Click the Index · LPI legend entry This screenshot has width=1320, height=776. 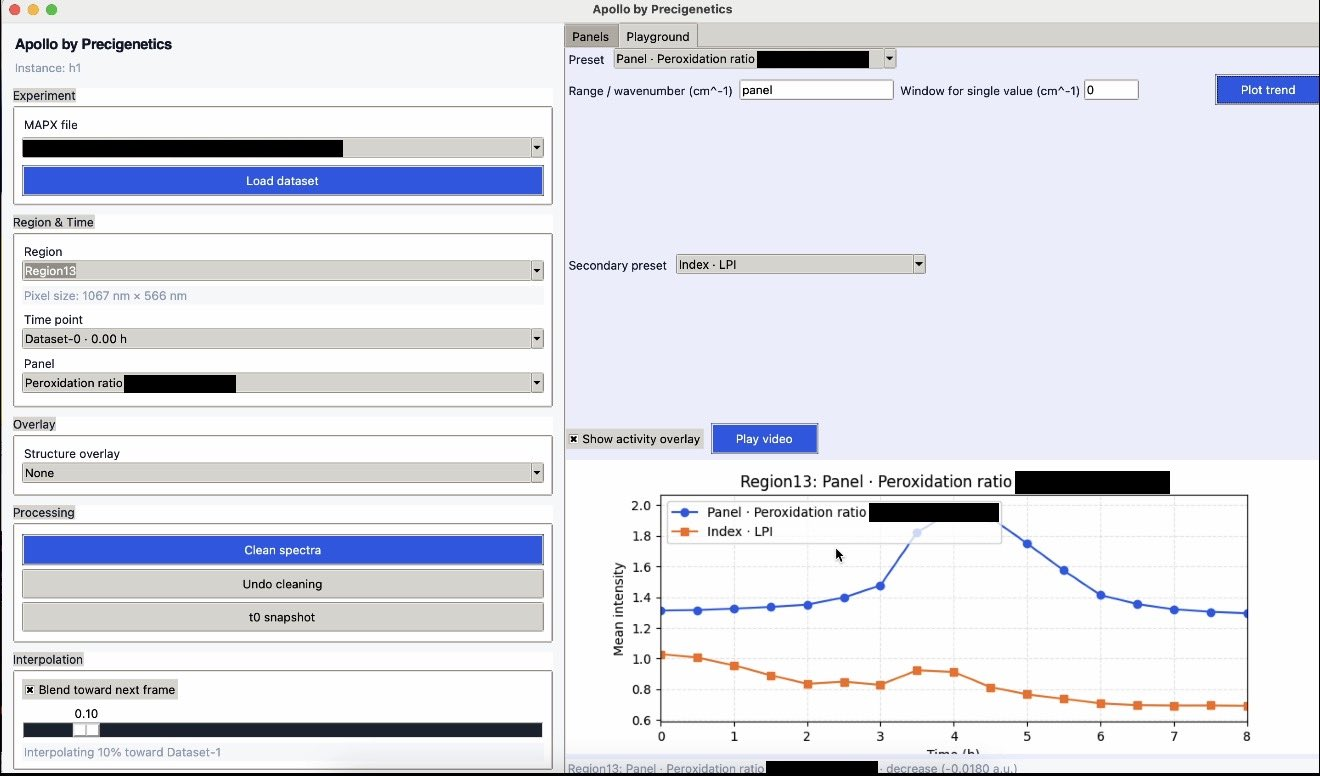tap(720, 532)
